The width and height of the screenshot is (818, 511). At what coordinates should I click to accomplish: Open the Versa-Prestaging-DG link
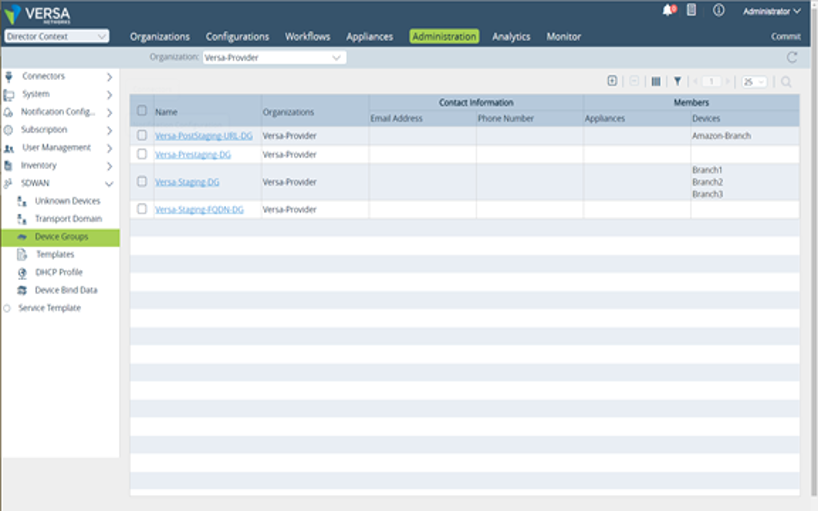click(x=193, y=154)
